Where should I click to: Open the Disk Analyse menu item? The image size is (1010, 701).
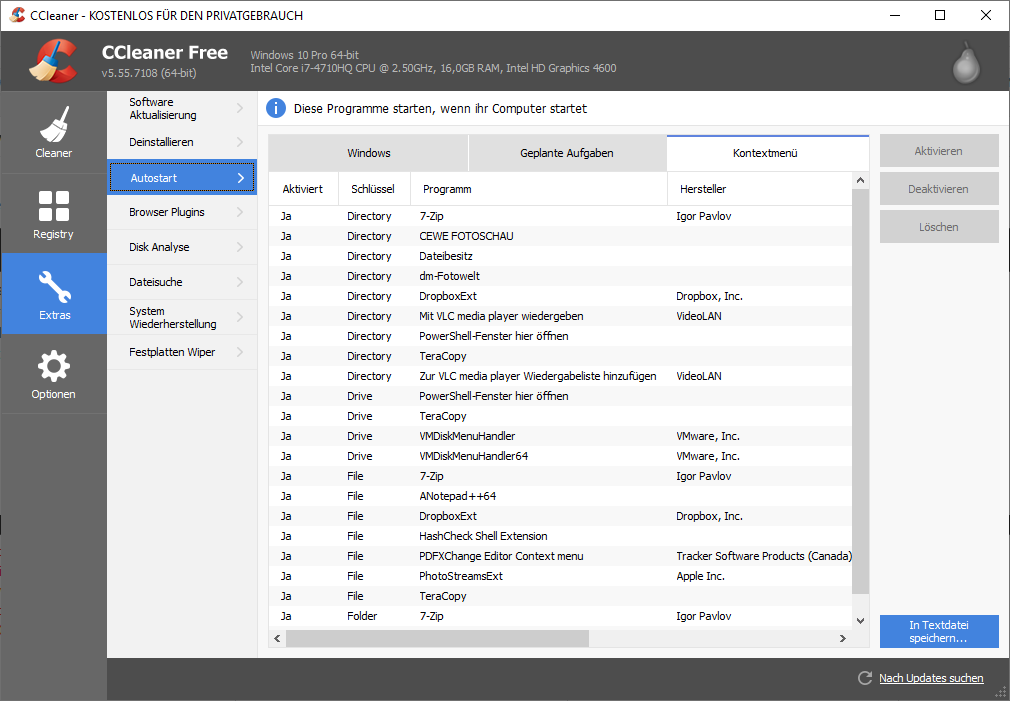pos(160,247)
